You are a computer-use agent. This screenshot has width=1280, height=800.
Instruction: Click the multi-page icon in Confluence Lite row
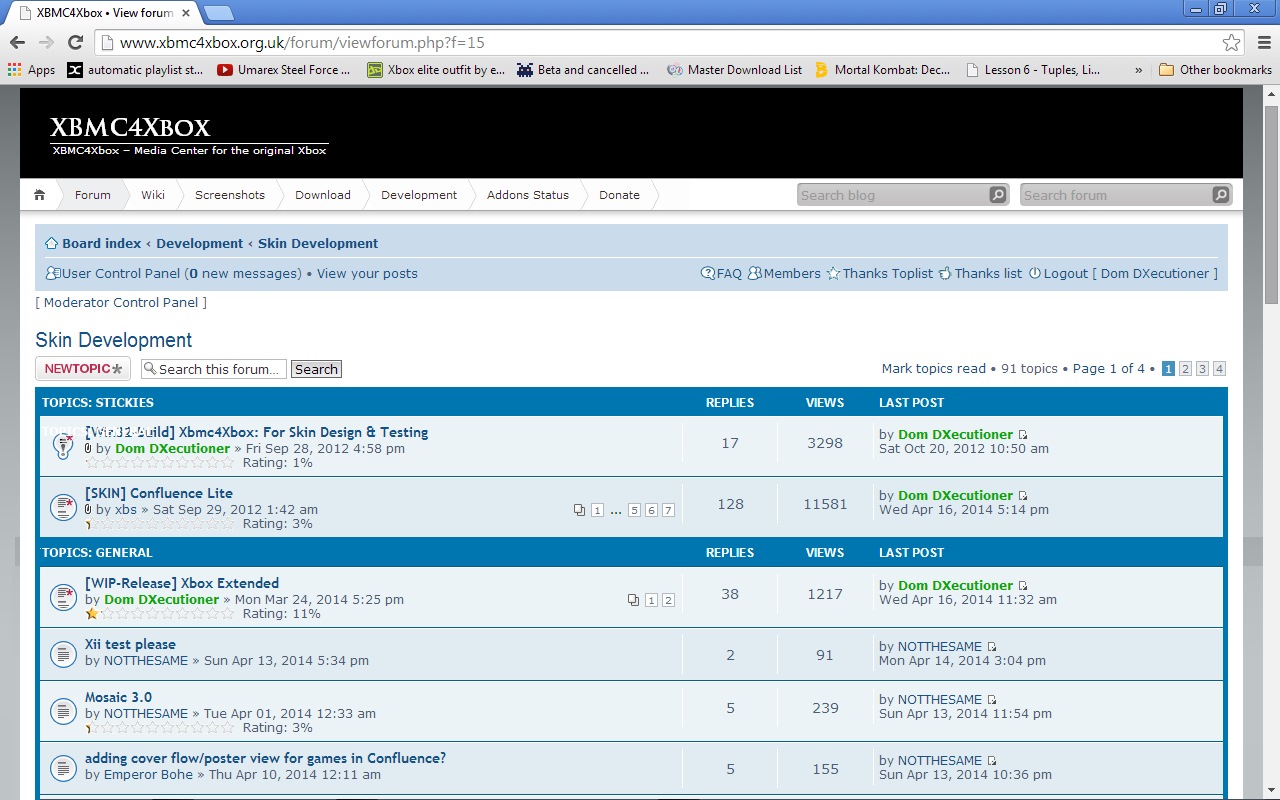coord(579,510)
